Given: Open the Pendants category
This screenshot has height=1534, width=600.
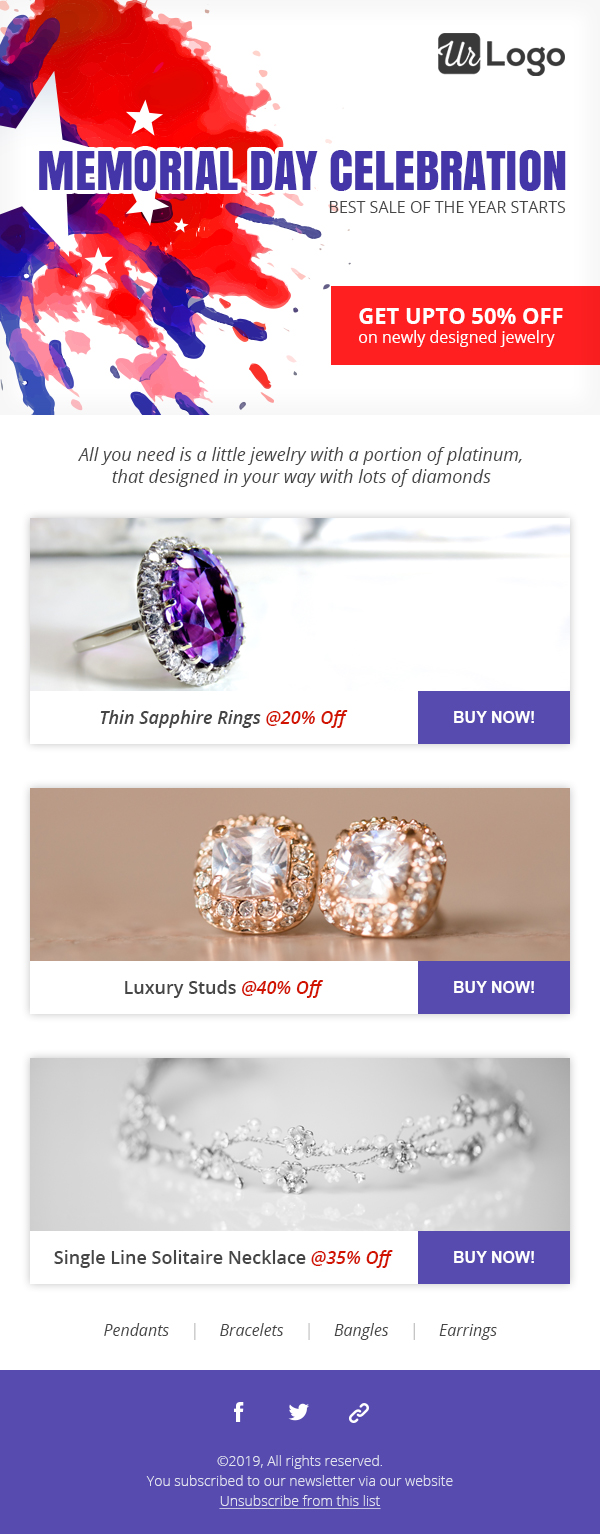Looking at the screenshot, I should (136, 1330).
